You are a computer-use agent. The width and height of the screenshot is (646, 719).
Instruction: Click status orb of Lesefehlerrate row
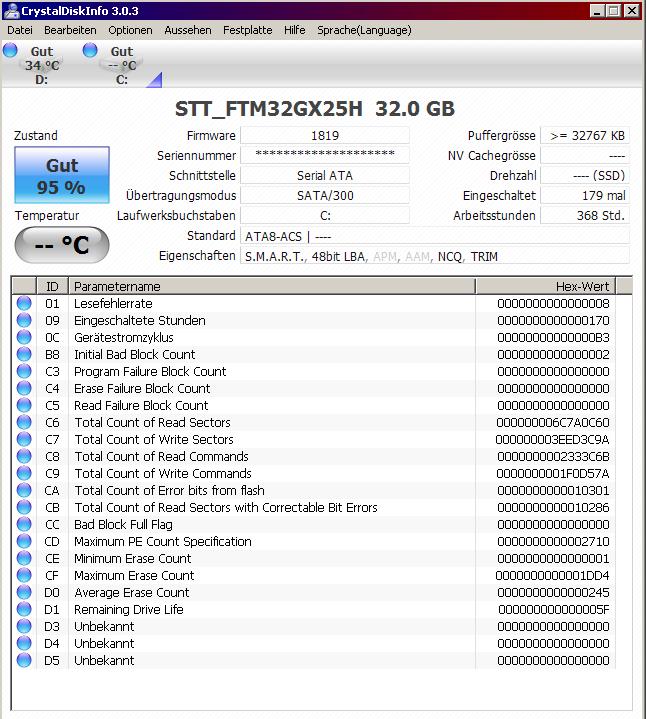24,304
